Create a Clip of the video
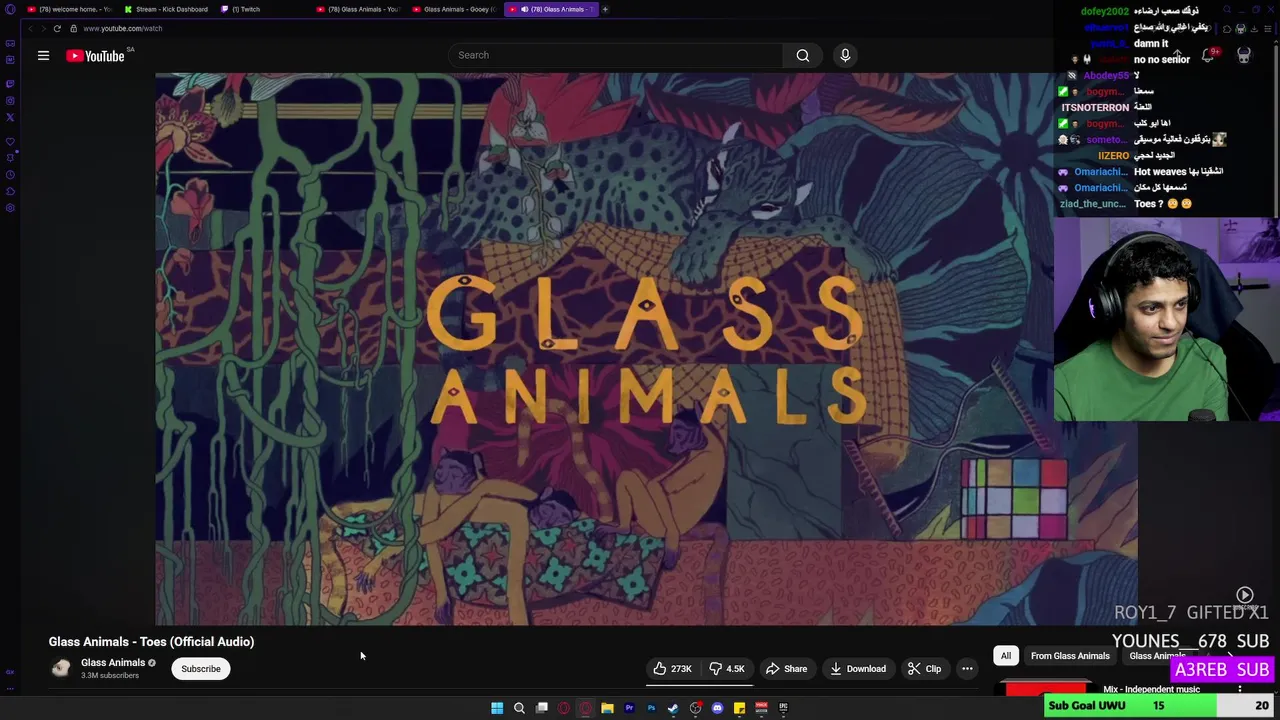The width and height of the screenshot is (1280, 720). point(924,669)
